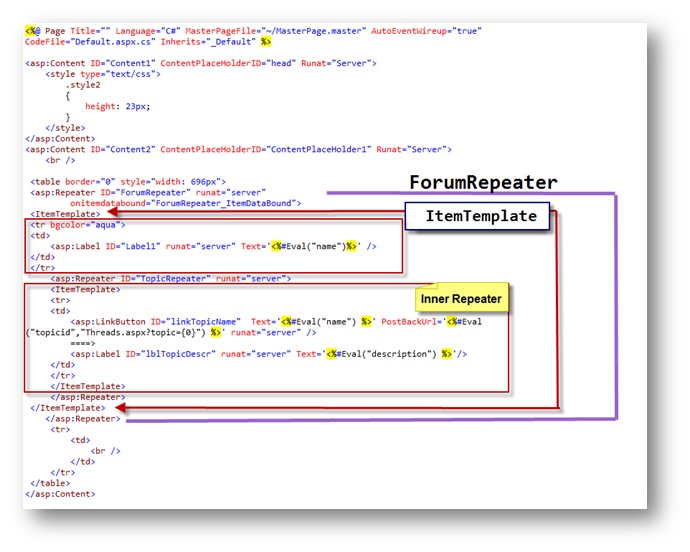Click the ====> arrow text line
Screen dimensions: 690x552
pyautogui.click(x=83, y=343)
